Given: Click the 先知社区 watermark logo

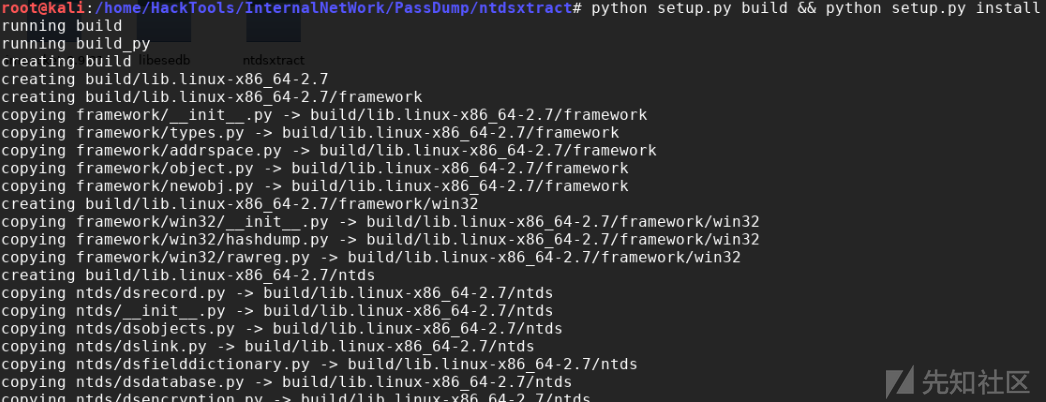Looking at the screenshot, I should [x=957, y=382].
